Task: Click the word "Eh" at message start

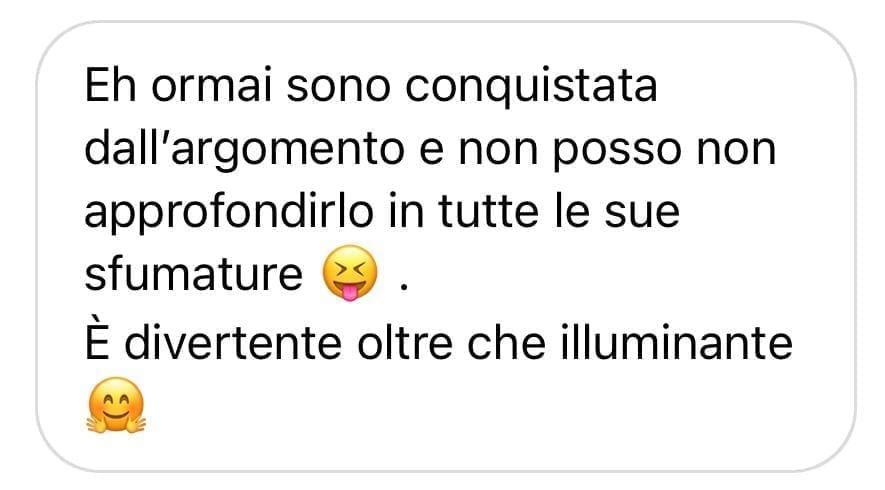Action: (111, 85)
